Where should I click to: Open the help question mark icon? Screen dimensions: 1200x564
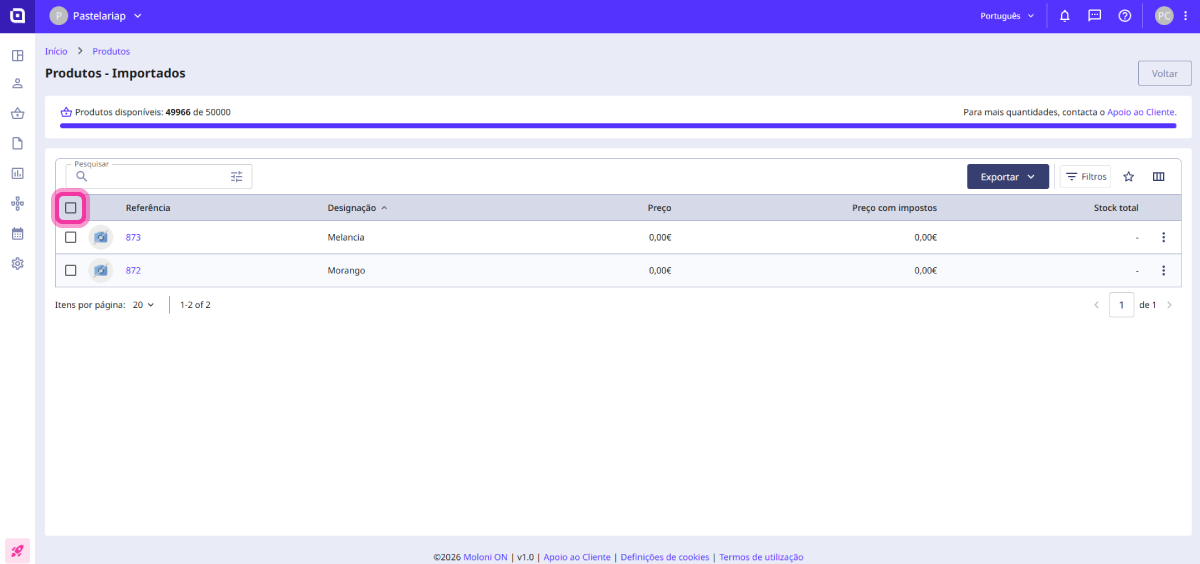click(1125, 16)
